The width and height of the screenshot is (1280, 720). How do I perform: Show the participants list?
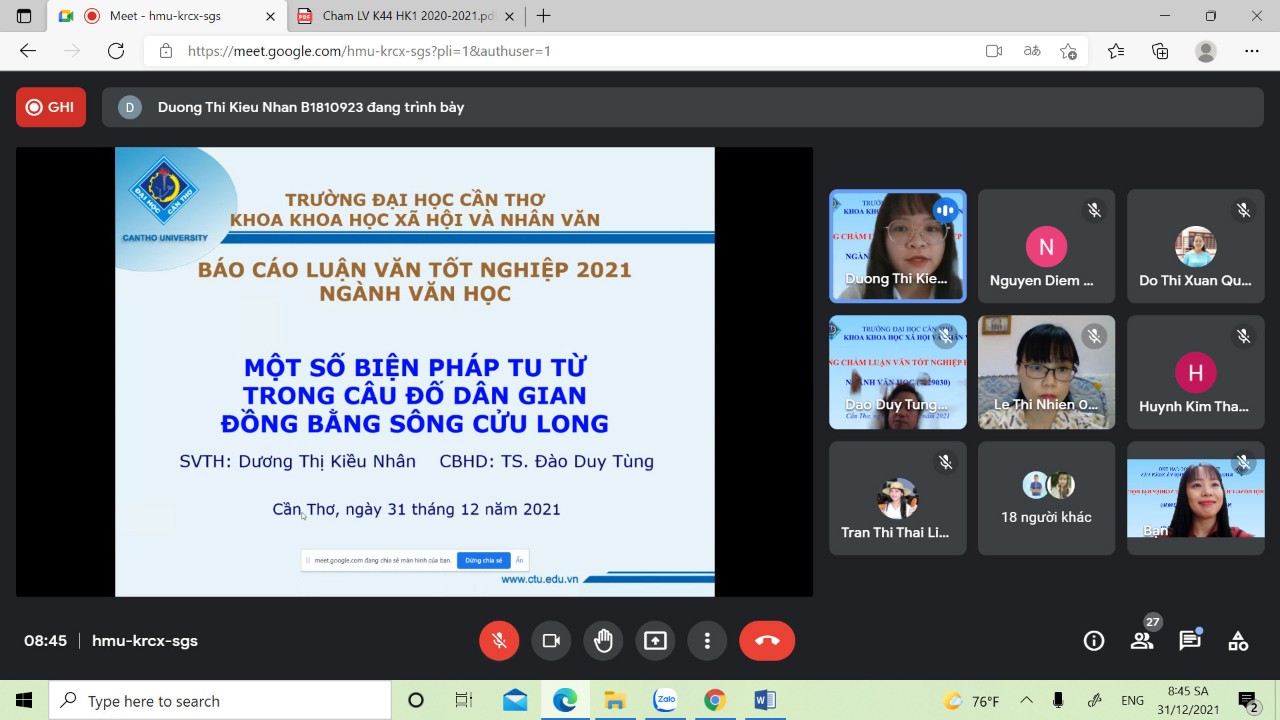pos(1142,641)
